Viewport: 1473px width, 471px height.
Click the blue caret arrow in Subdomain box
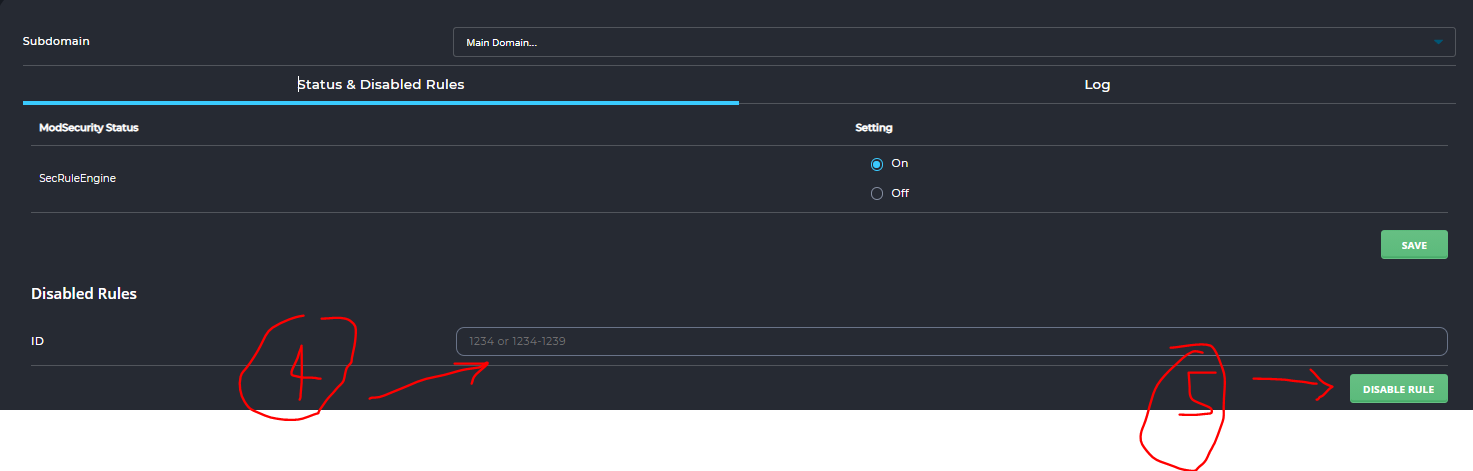(x=1438, y=42)
